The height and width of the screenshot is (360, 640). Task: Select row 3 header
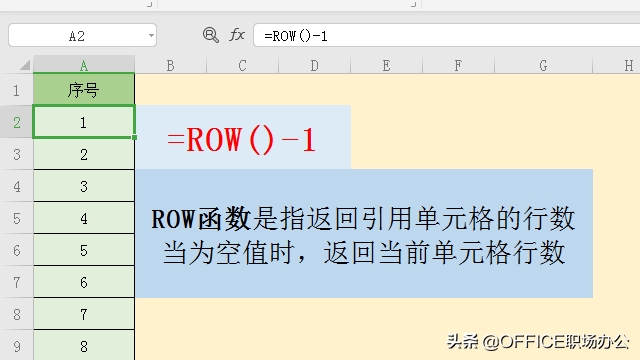pos(16,154)
